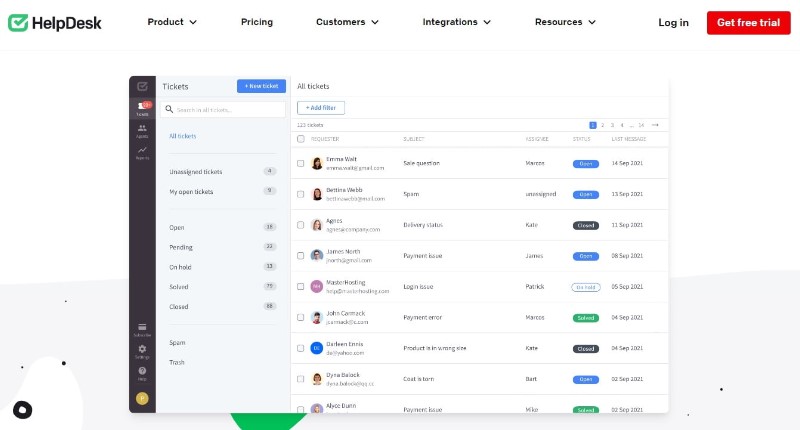The height and width of the screenshot is (430, 800).
Task: Click the green Solved status badge for John Carmack
Action: (x=585, y=318)
